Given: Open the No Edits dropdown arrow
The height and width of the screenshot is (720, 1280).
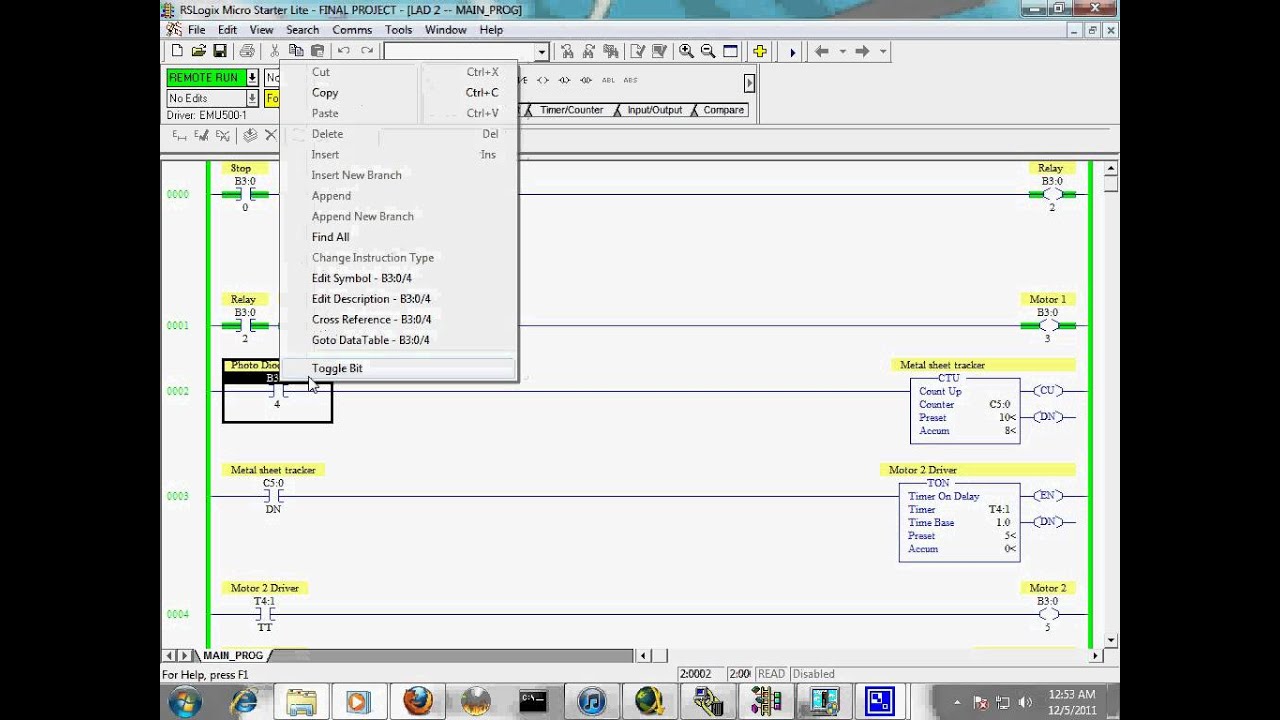Looking at the screenshot, I should [252, 98].
